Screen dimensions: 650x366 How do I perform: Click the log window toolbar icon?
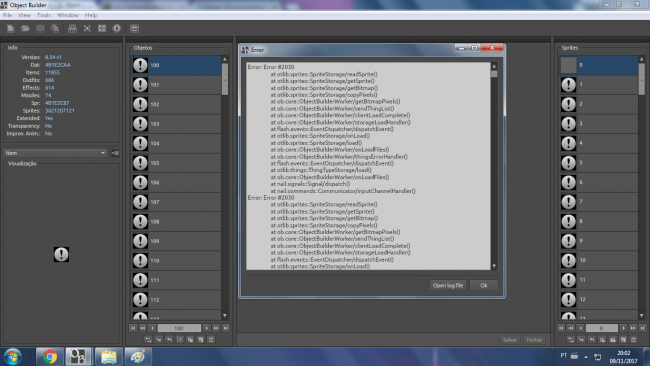pos(134,28)
